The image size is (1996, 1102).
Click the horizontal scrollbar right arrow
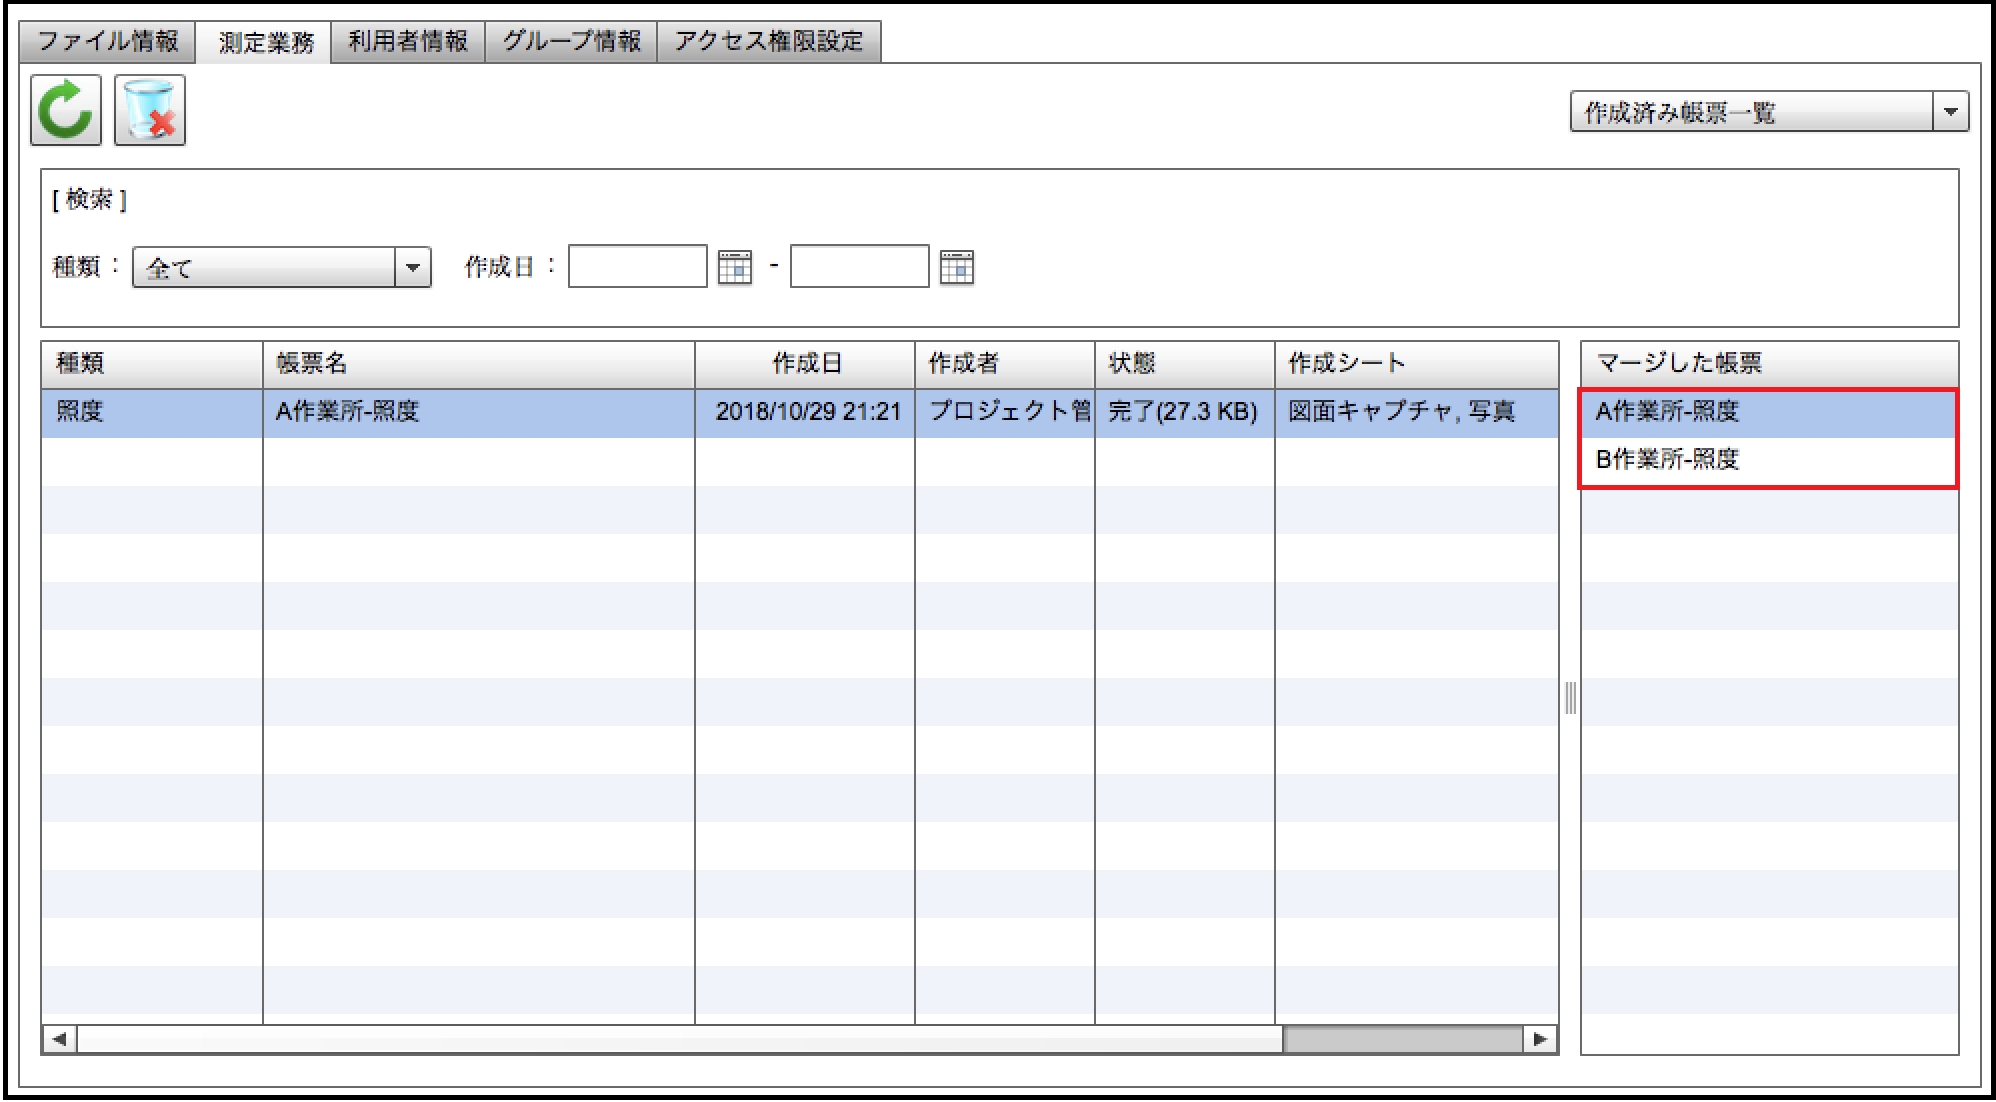click(x=1541, y=1039)
